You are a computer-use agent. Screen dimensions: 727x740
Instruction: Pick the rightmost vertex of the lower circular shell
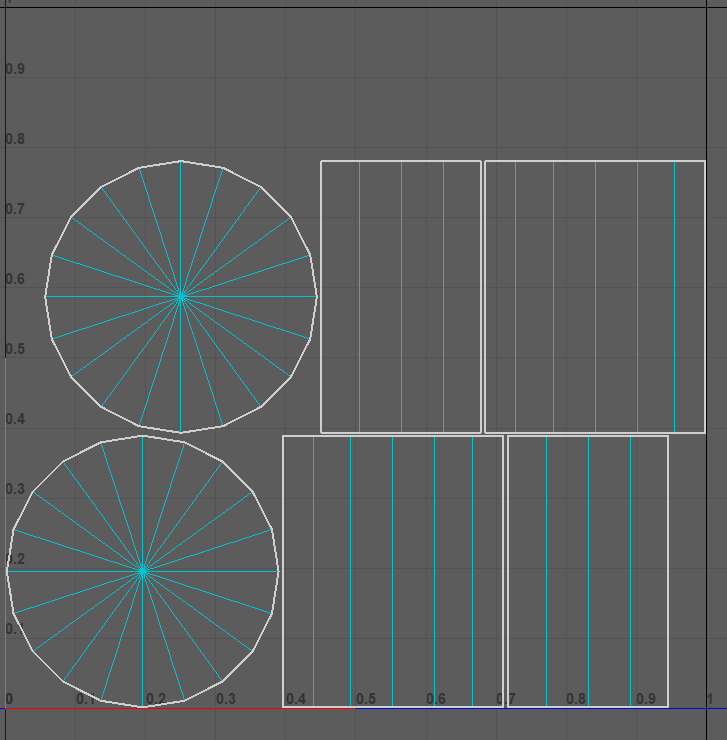click(x=278, y=571)
